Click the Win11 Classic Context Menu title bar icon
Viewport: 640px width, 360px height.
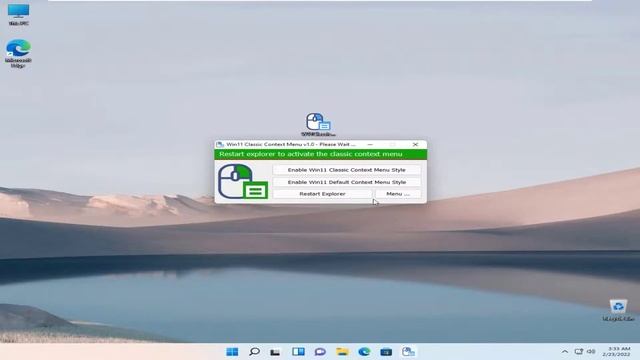220,144
